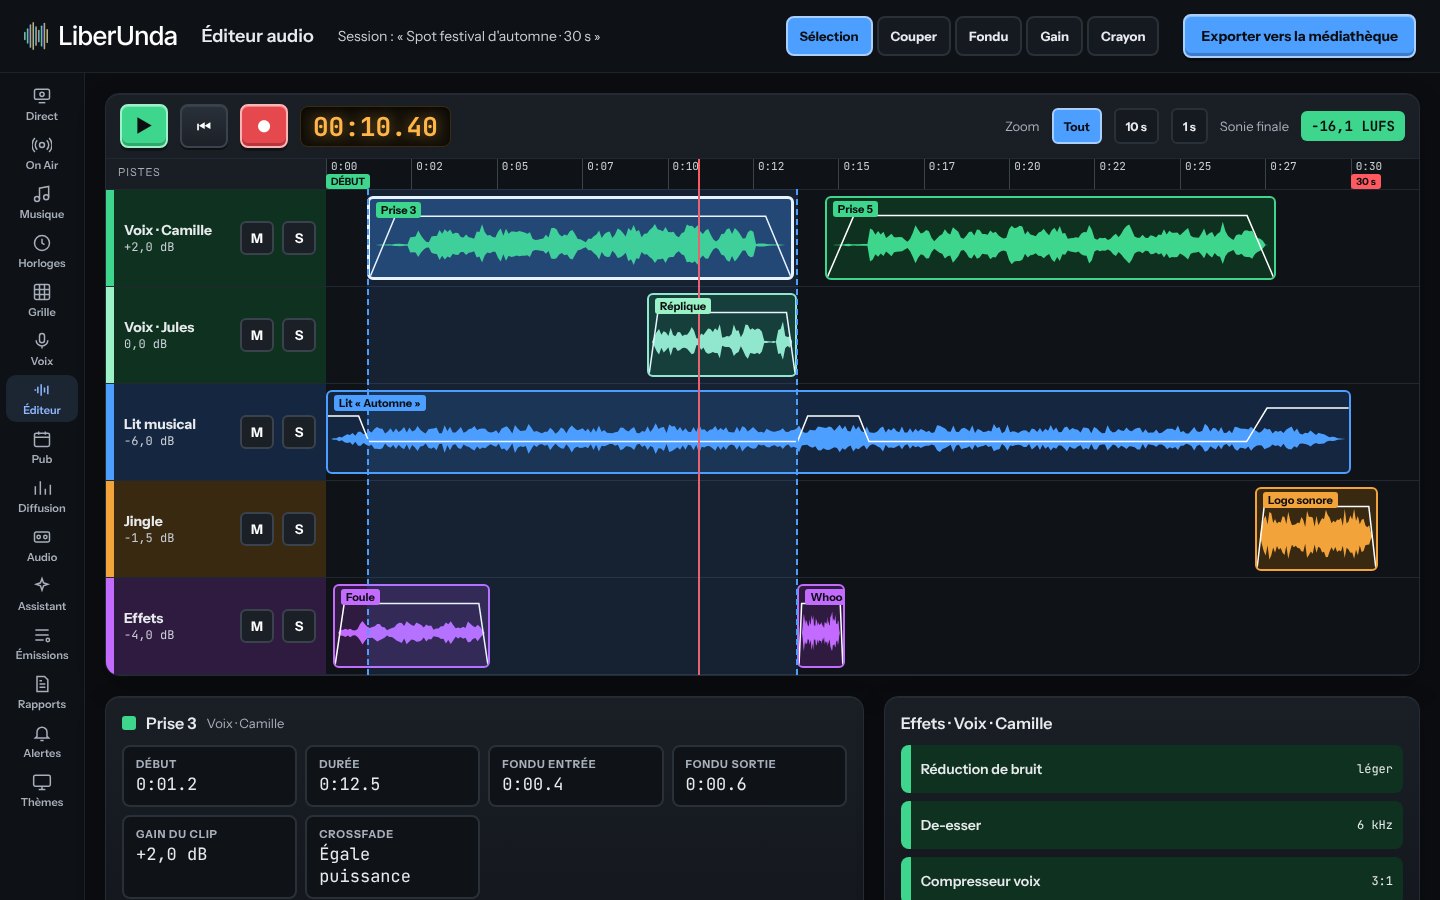Open the Compresseur voix effect
The image size is (1440, 900).
[x=1152, y=879]
